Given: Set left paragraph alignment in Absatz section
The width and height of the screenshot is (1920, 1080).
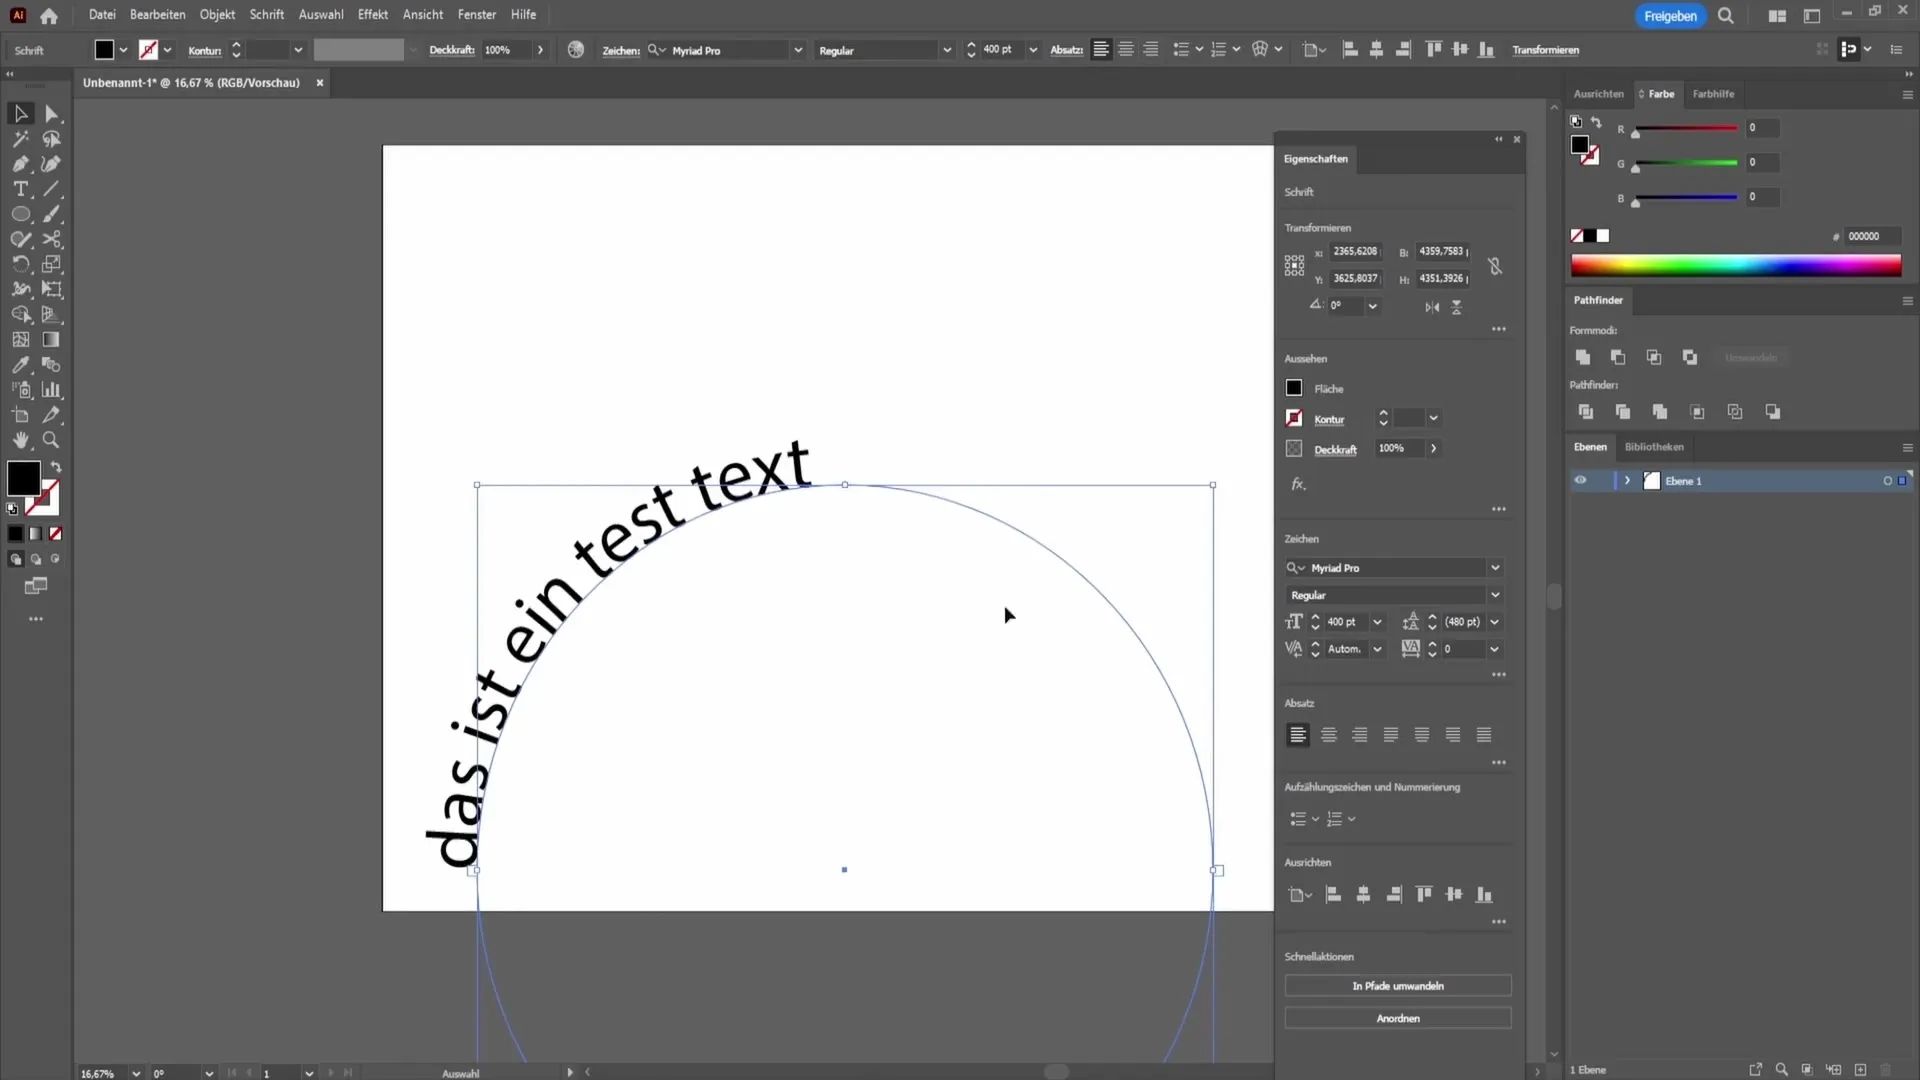Looking at the screenshot, I should click(x=1298, y=735).
